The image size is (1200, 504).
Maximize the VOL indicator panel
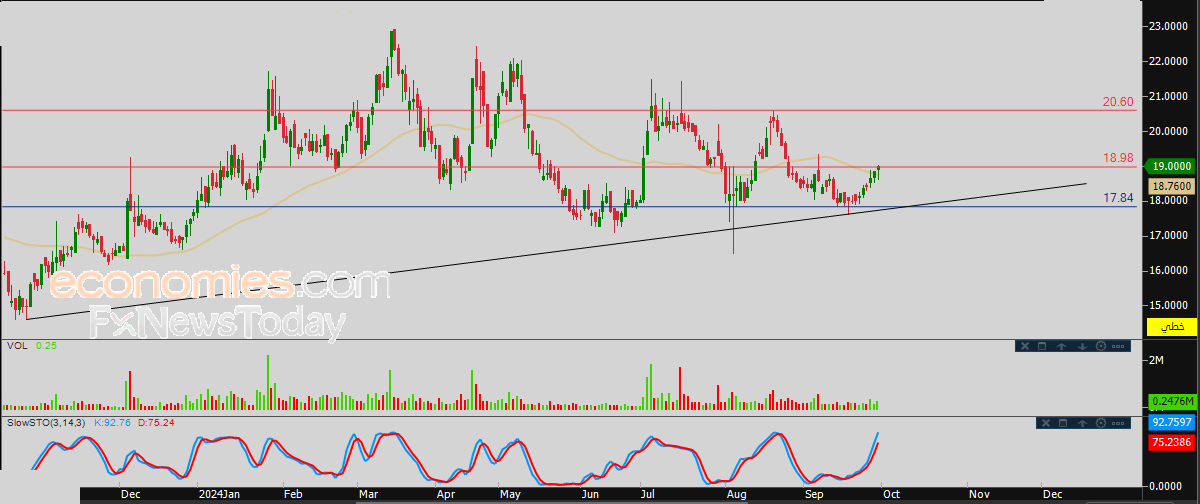pyautogui.click(x=1042, y=346)
